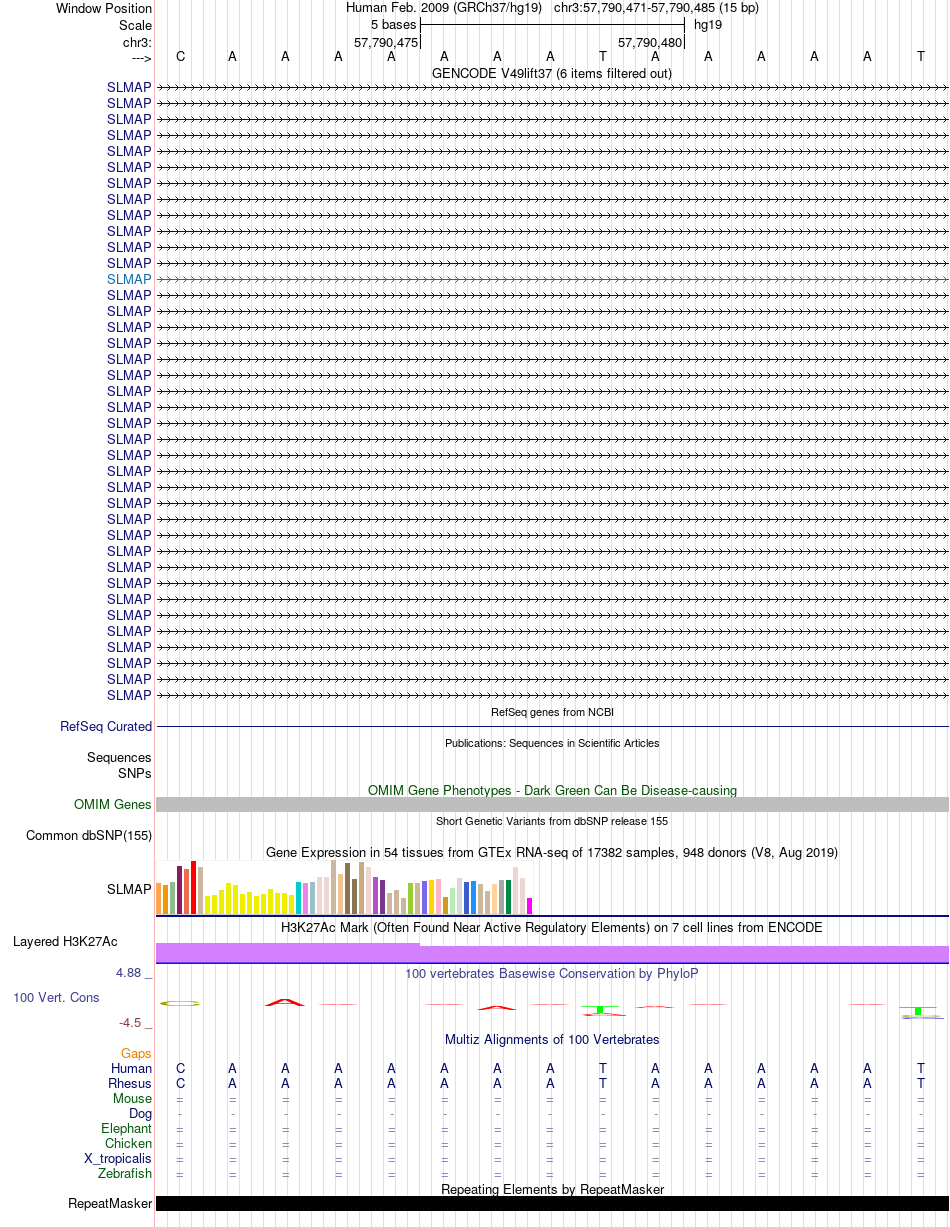Click the gray OMIM Genes bar
Image resolution: width=950 pixels, height=1227 pixels.
click(x=552, y=805)
